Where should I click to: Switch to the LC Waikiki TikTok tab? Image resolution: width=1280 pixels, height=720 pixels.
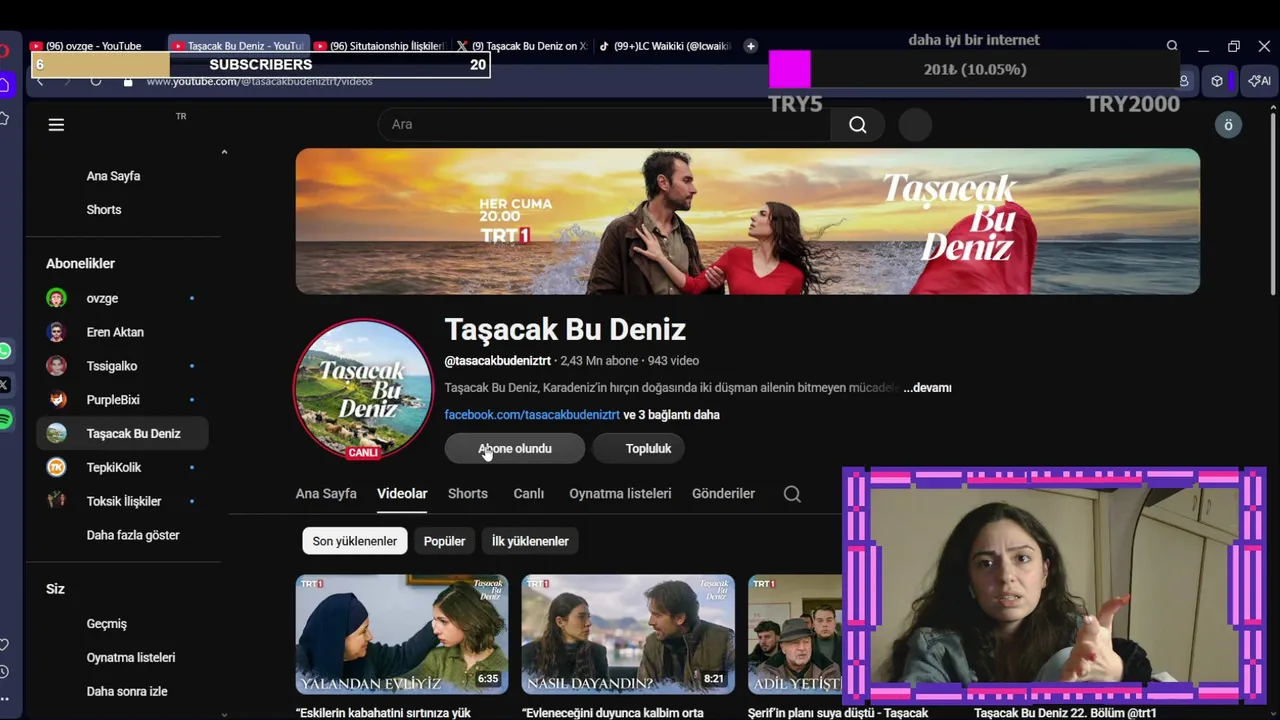666,46
